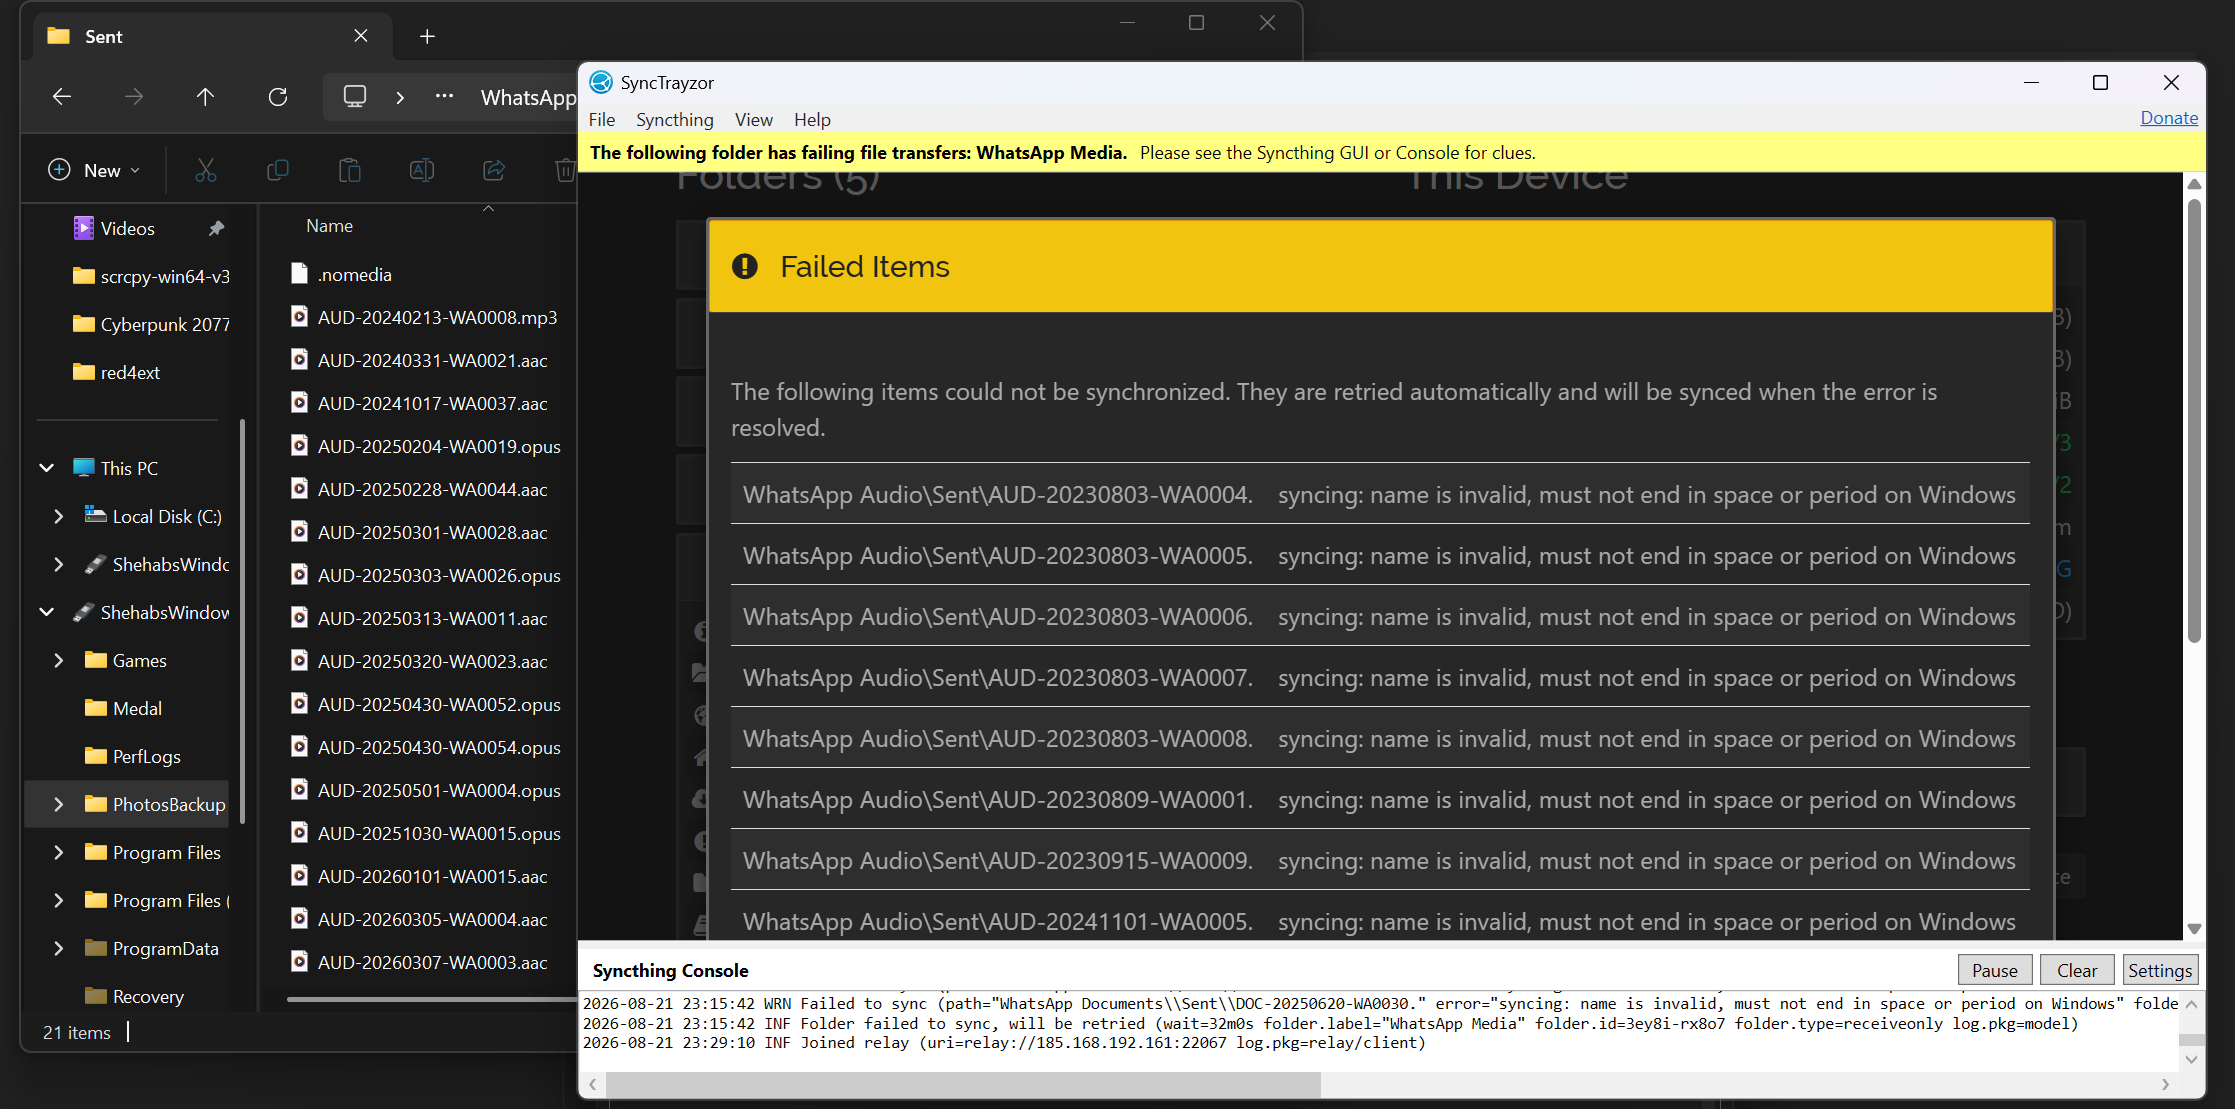The image size is (2235, 1109).
Task: Click the Local Disk (C:) drive icon
Action: pyautogui.click(x=95, y=515)
